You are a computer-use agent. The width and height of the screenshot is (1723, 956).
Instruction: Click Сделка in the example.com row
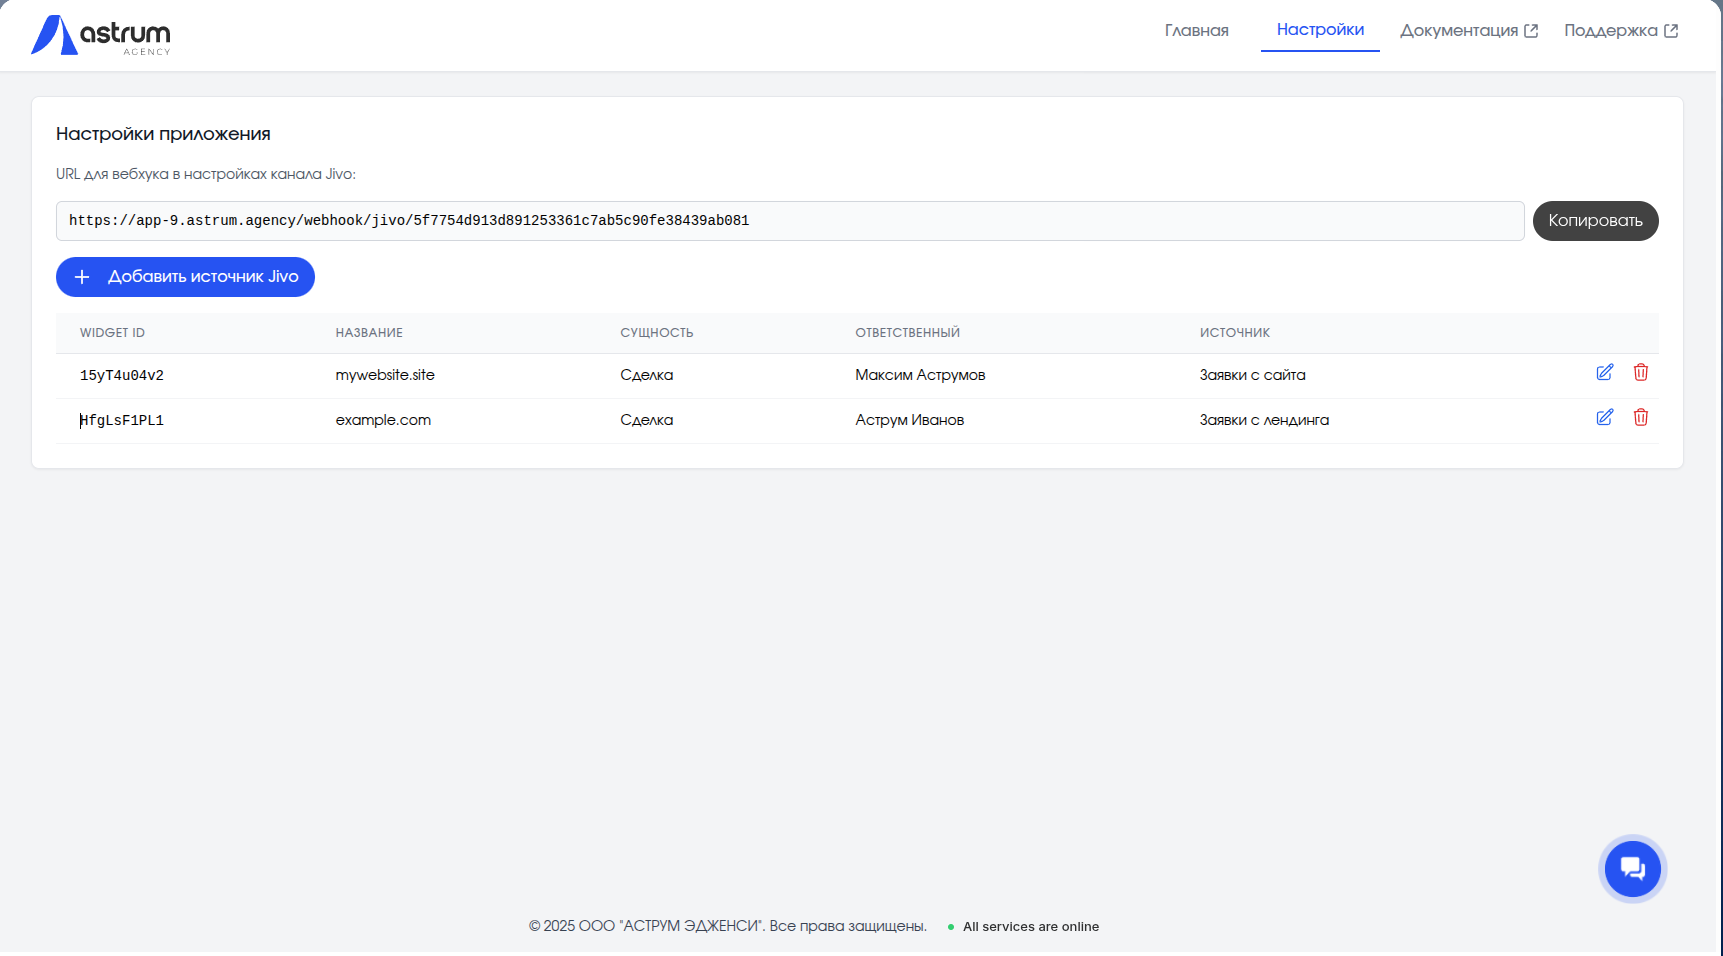click(x=646, y=420)
